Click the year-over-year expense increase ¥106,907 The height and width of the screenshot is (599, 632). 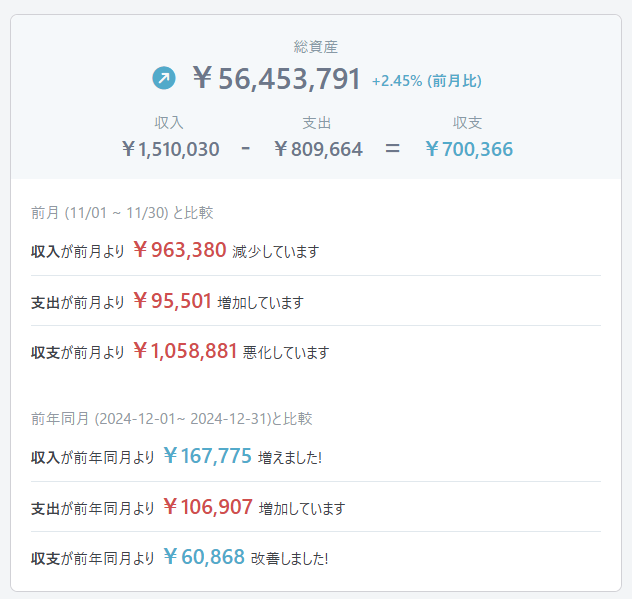[x=207, y=507]
